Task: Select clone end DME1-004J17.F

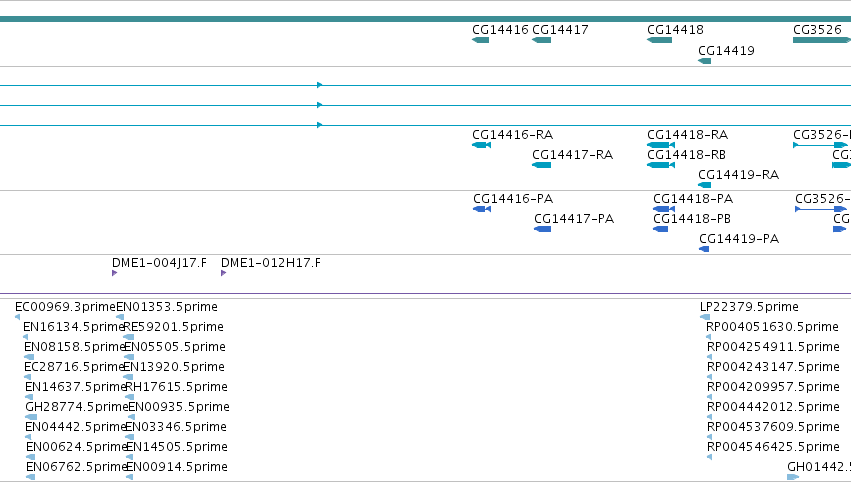Action: click(x=159, y=263)
